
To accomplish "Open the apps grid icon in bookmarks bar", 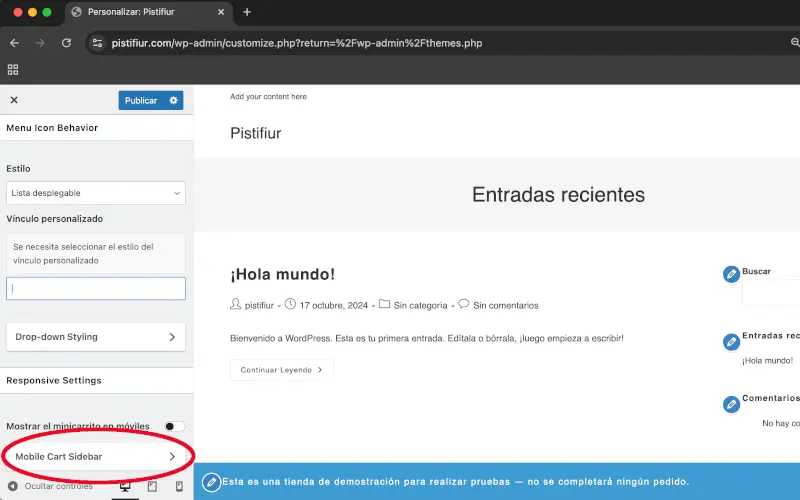I will pos(13,69).
